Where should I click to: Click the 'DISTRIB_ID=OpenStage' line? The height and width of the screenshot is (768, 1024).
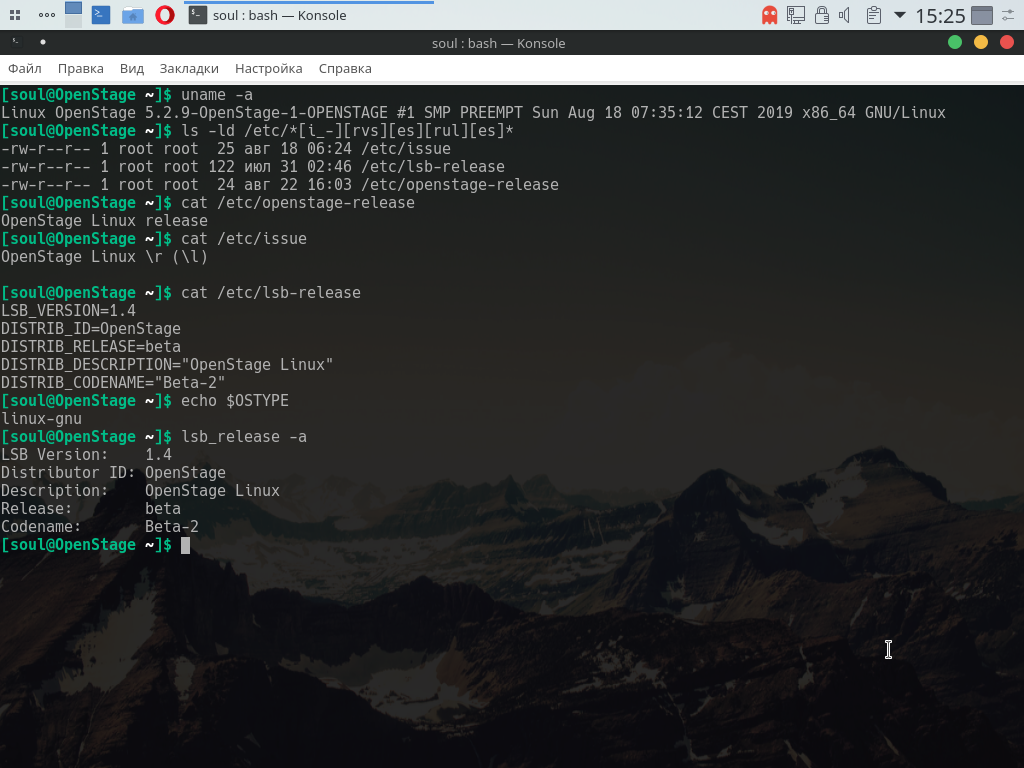91,328
